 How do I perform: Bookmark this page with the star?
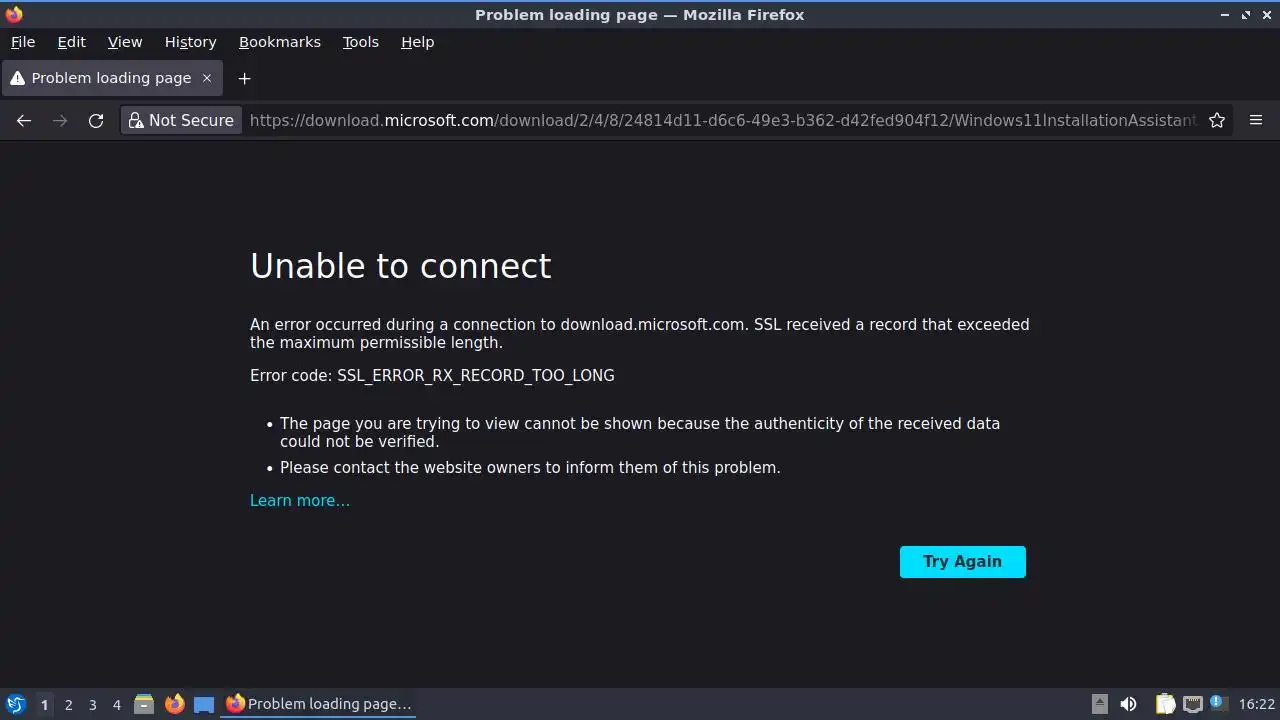pos(1217,120)
